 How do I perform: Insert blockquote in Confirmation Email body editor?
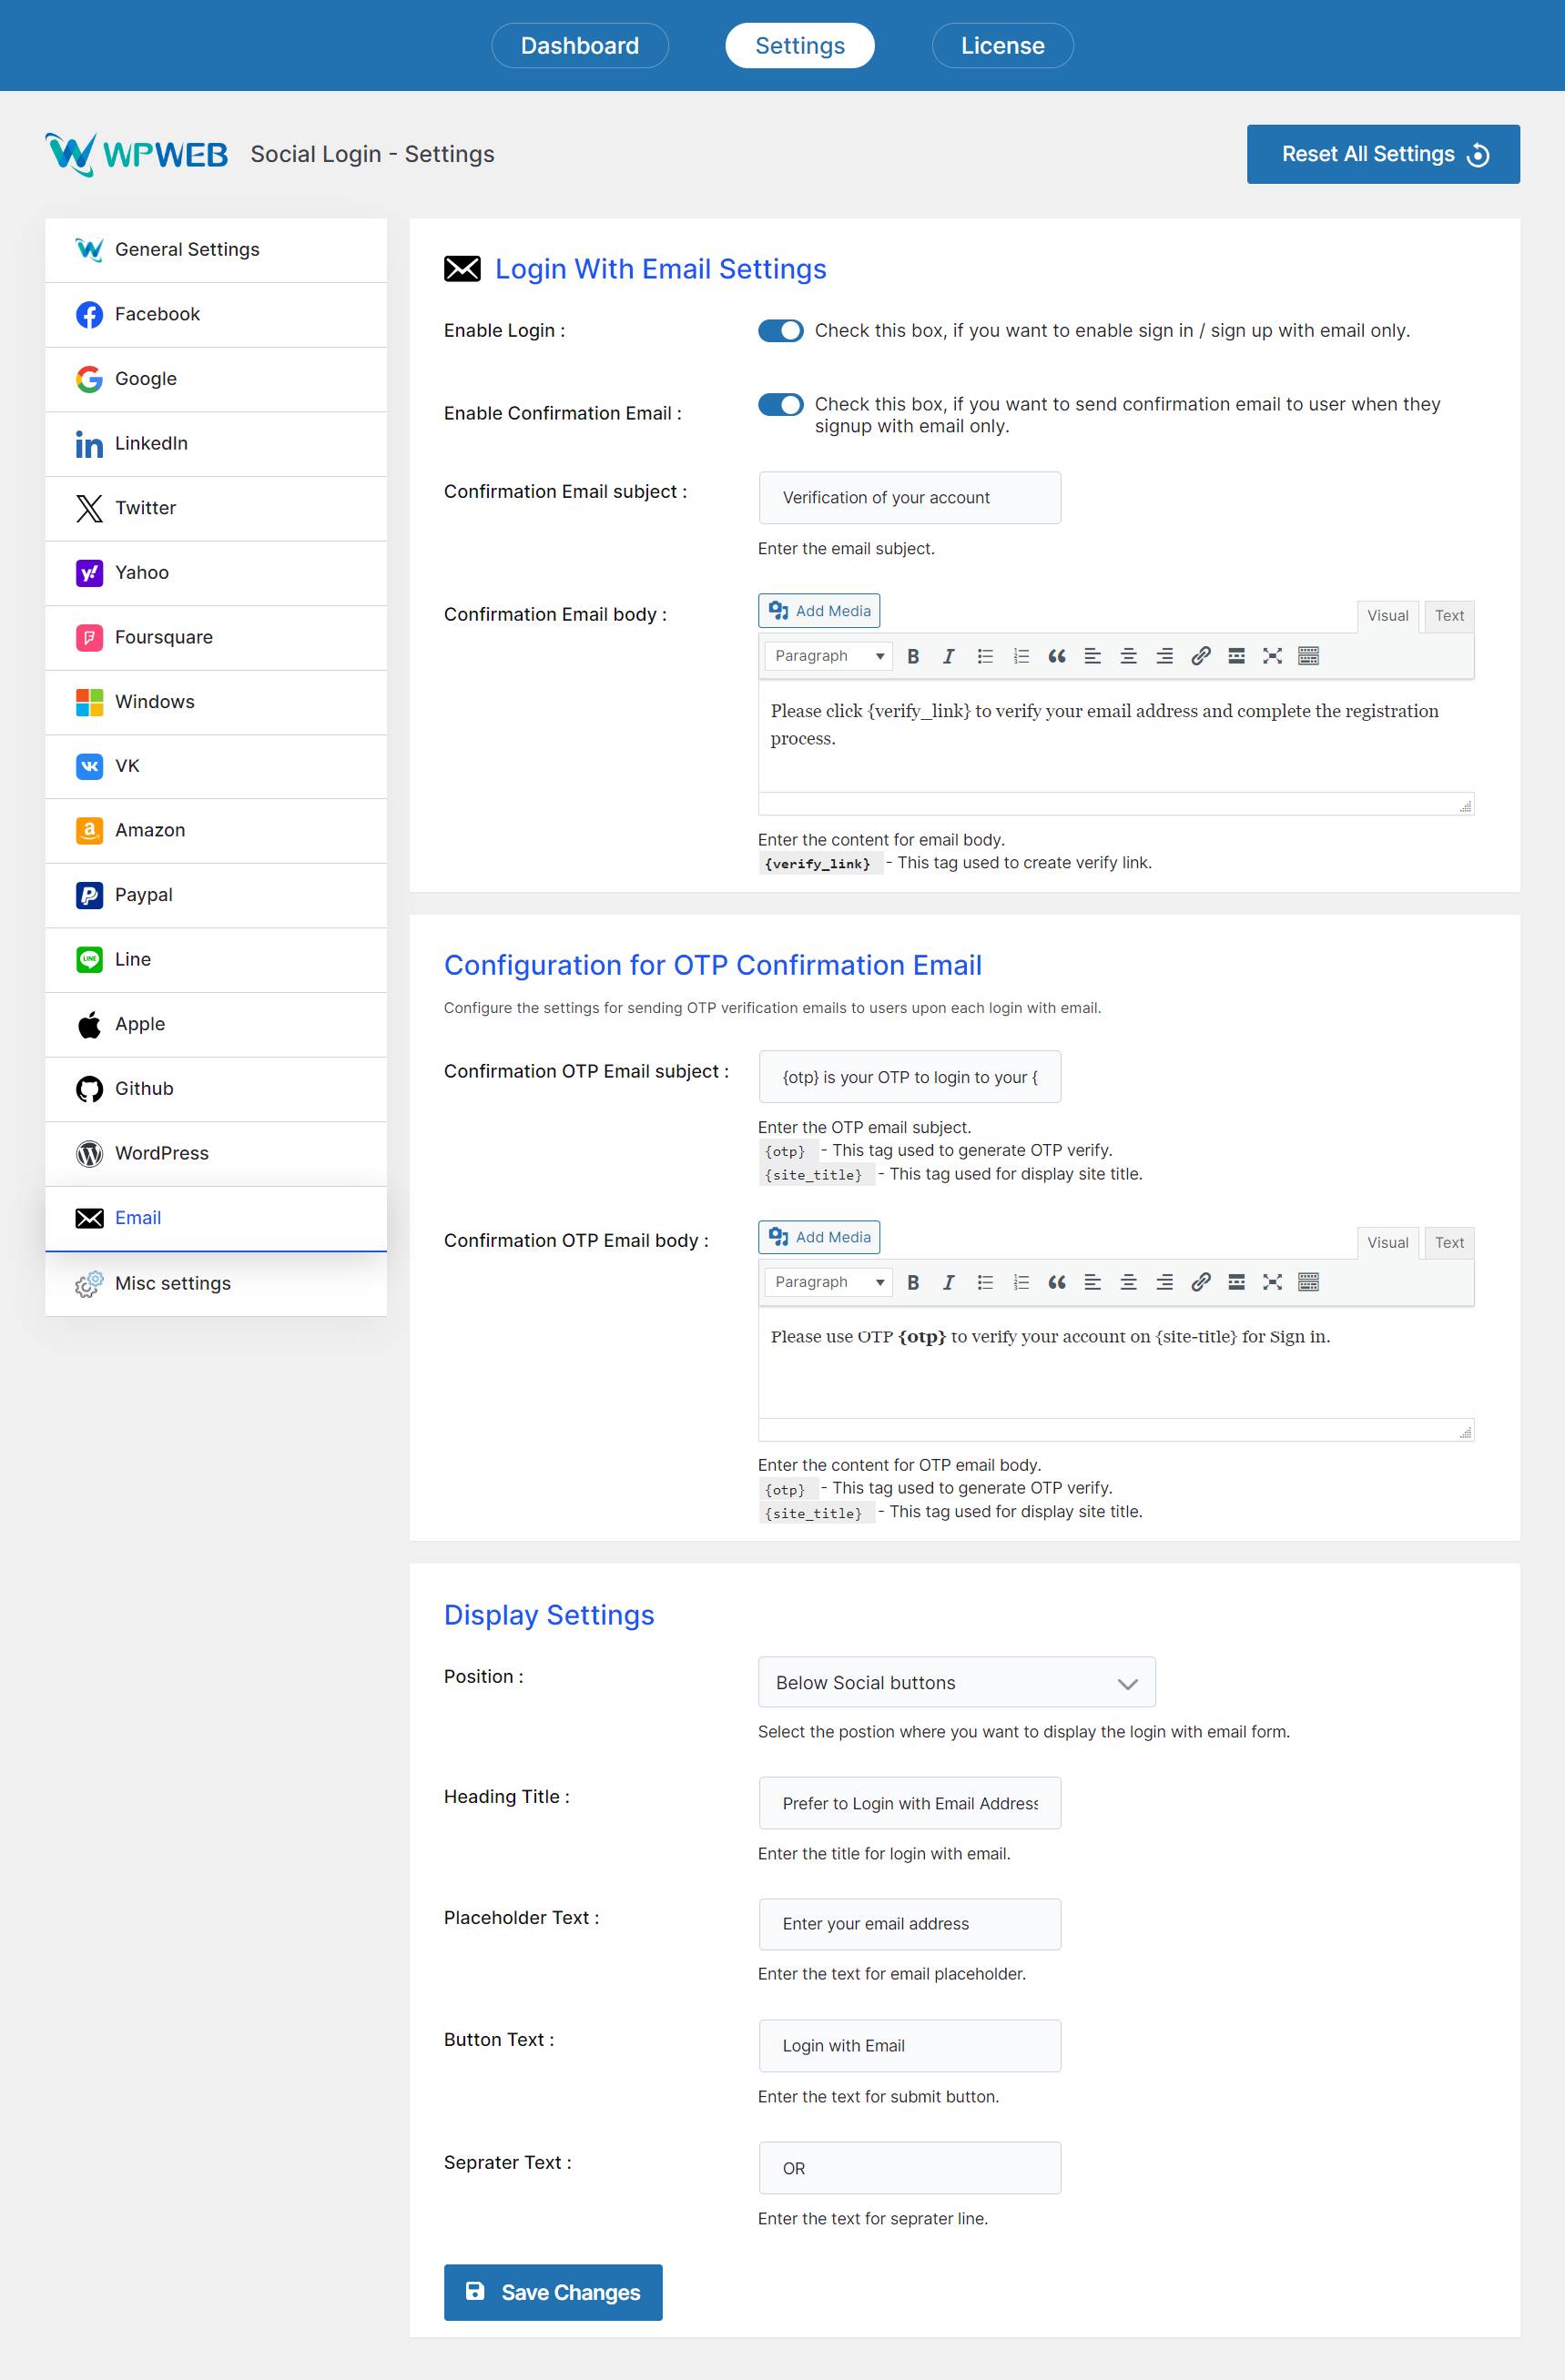tap(1056, 656)
